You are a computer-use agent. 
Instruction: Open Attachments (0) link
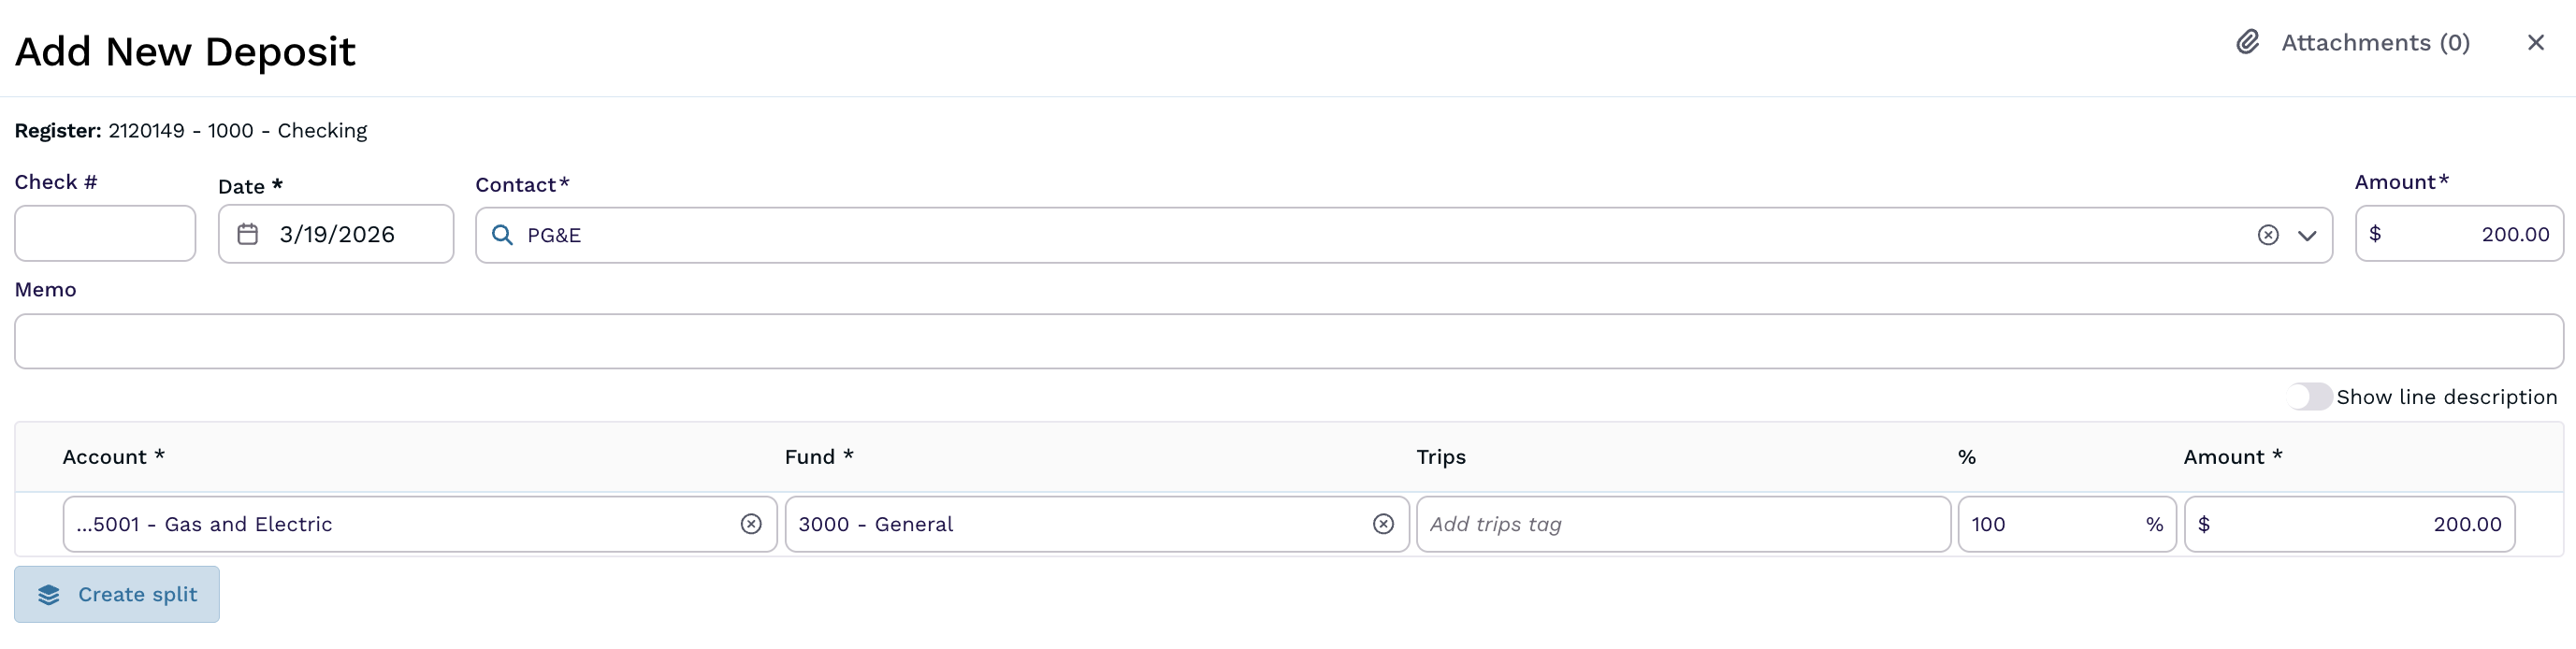coord(2374,42)
